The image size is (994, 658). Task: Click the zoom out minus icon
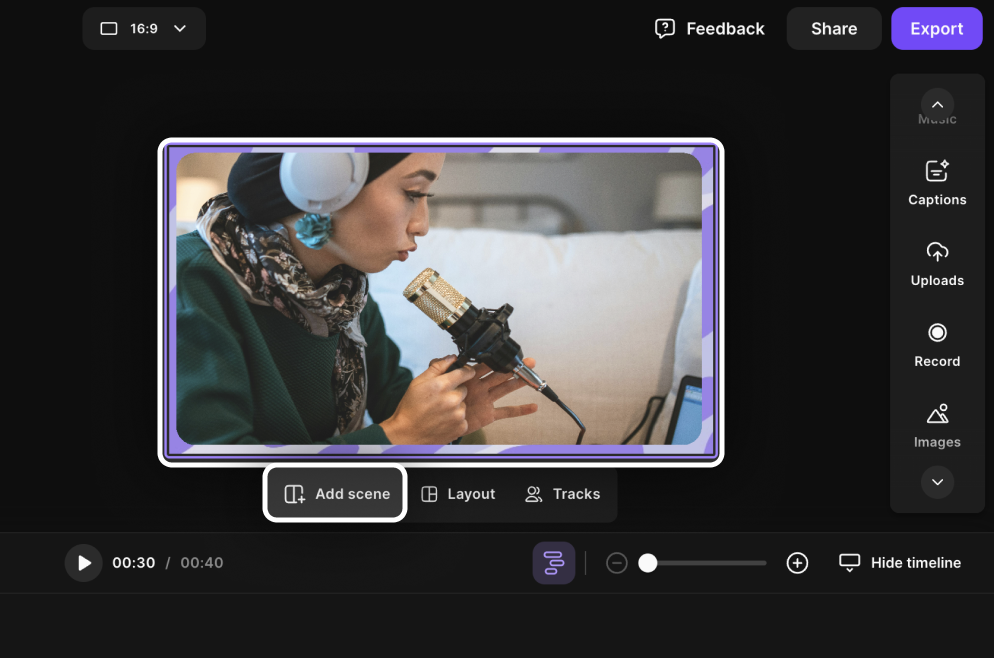click(x=617, y=563)
